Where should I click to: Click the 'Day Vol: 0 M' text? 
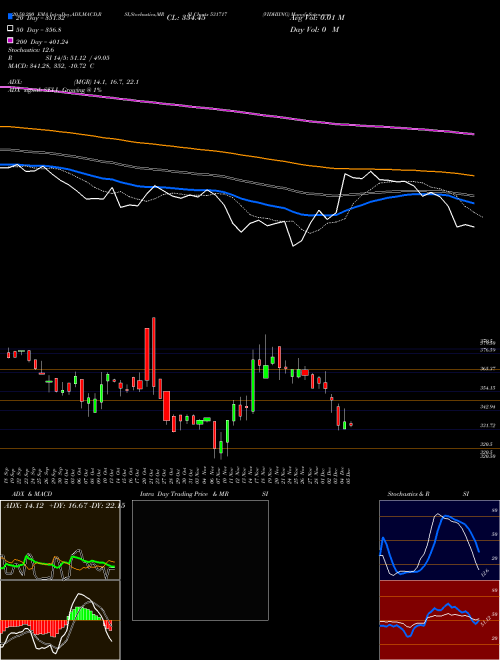(314, 30)
